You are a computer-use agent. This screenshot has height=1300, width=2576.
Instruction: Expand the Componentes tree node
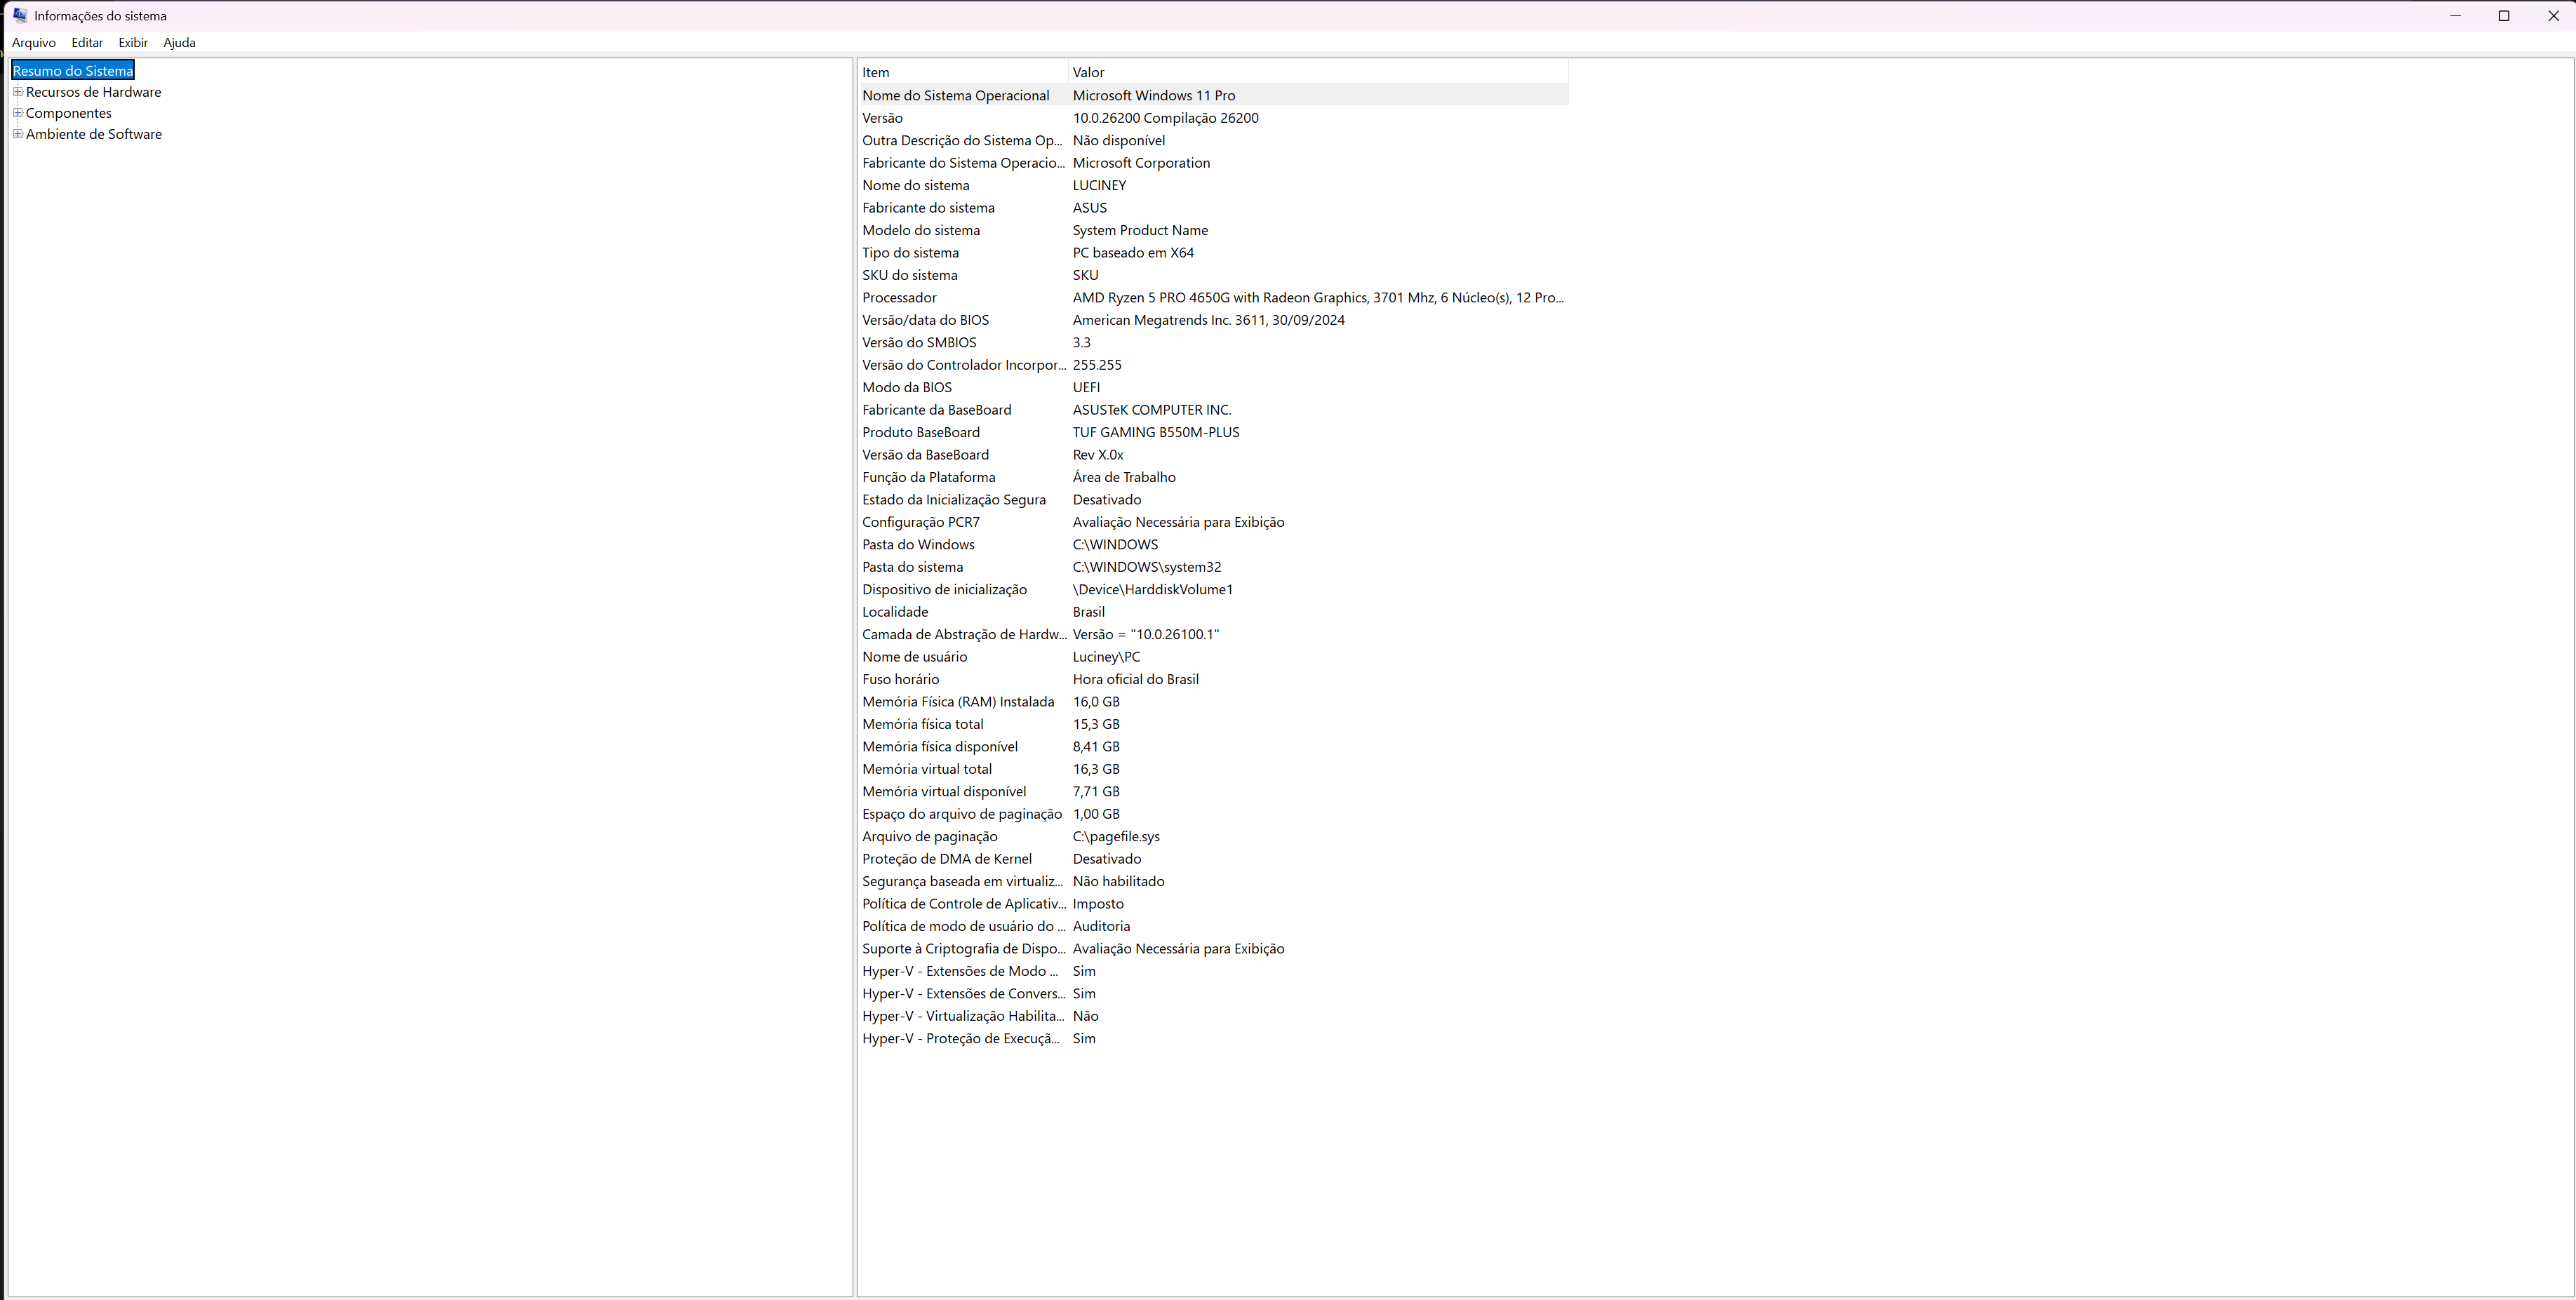pyautogui.click(x=17, y=113)
